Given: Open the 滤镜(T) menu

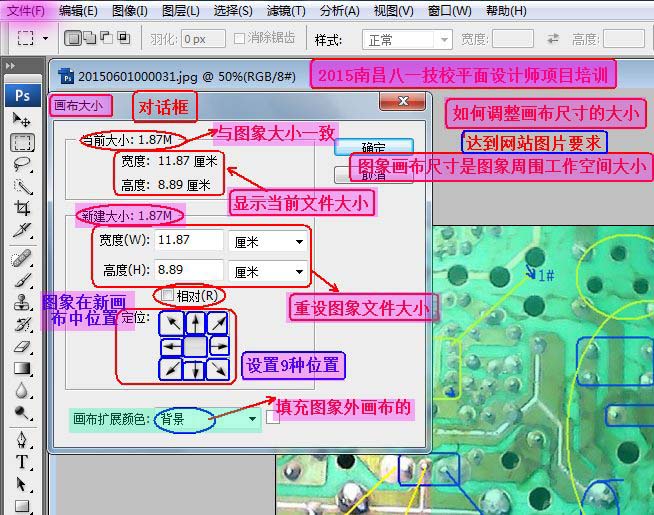Looking at the screenshot, I should [x=285, y=11].
